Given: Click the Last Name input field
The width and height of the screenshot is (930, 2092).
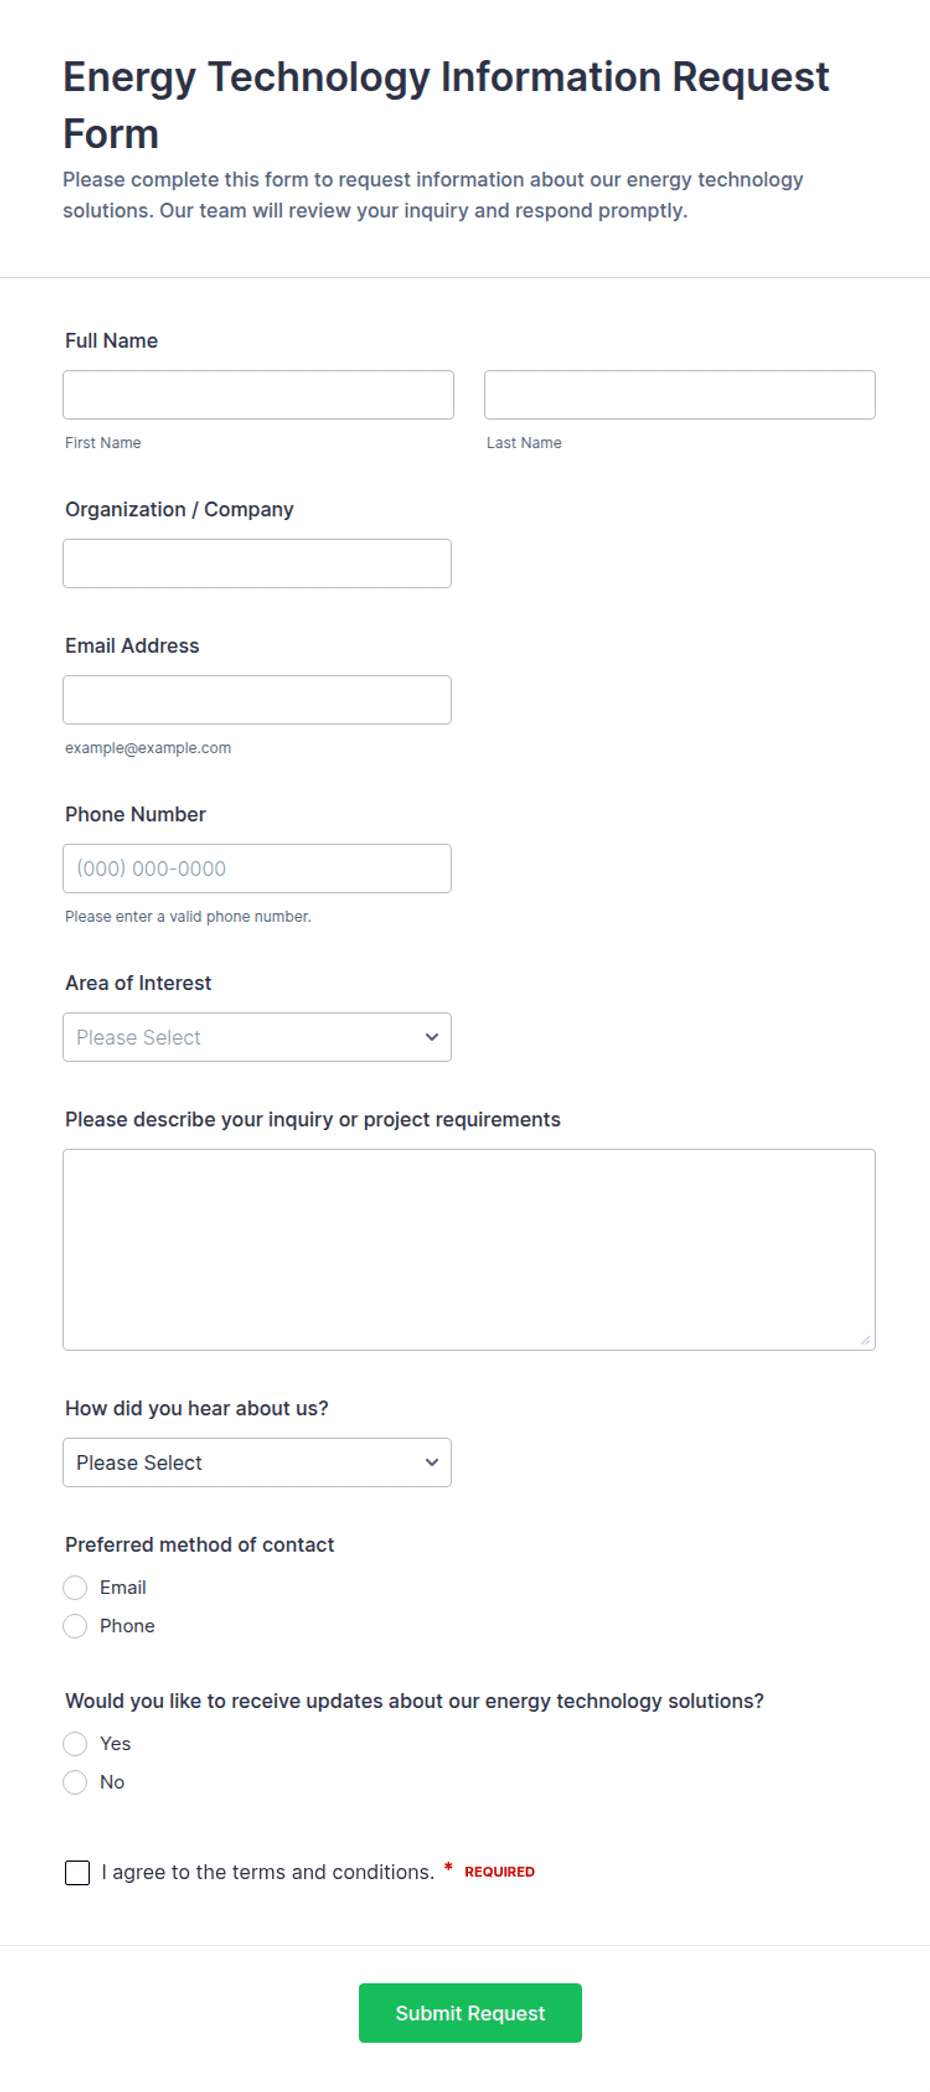Looking at the screenshot, I should 680,395.
